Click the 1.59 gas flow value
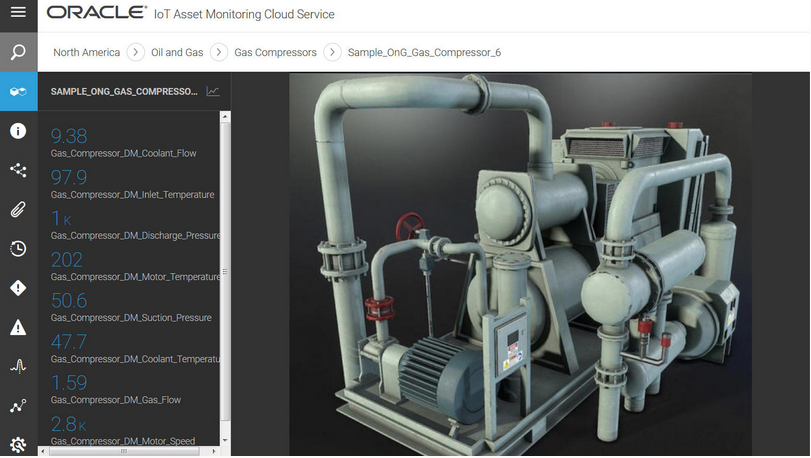This screenshot has width=811, height=458. pos(69,383)
